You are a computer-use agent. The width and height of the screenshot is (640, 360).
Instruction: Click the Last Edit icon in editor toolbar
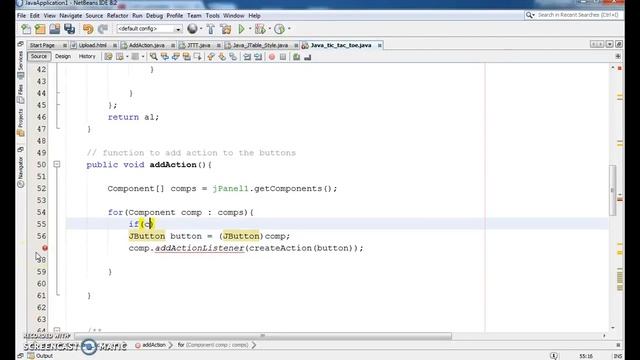coord(108,57)
